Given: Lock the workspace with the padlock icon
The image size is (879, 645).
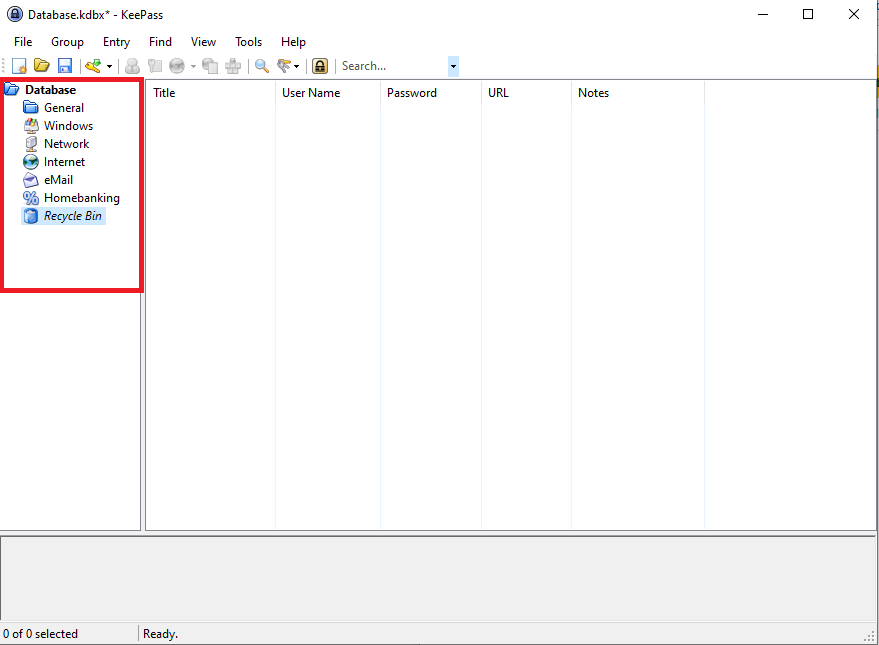Looking at the screenshot, I should point(319,65).
